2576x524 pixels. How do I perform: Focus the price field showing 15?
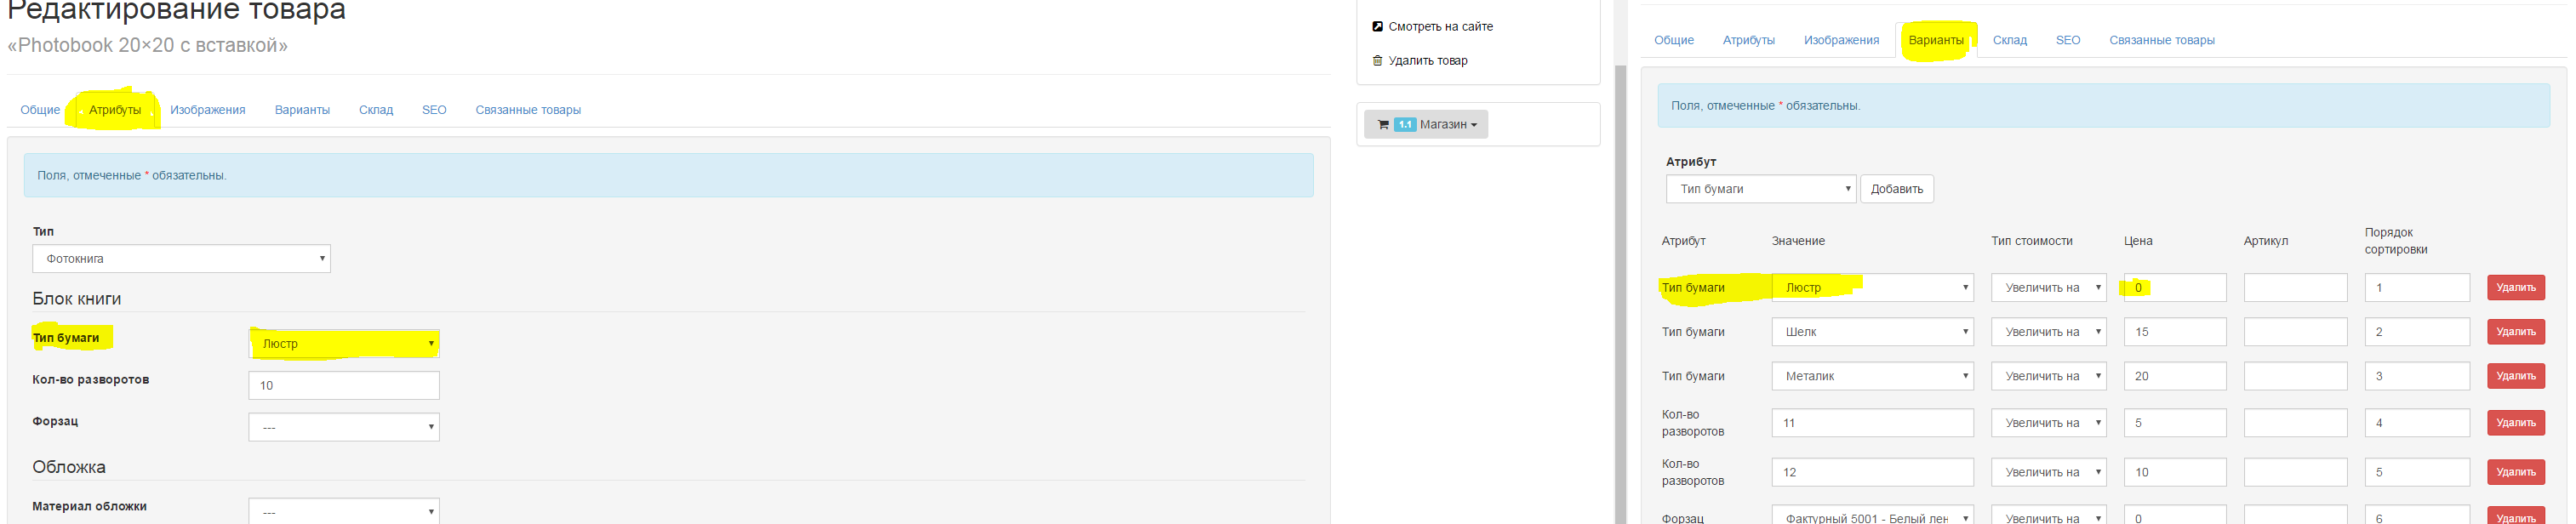point(2174,332)
